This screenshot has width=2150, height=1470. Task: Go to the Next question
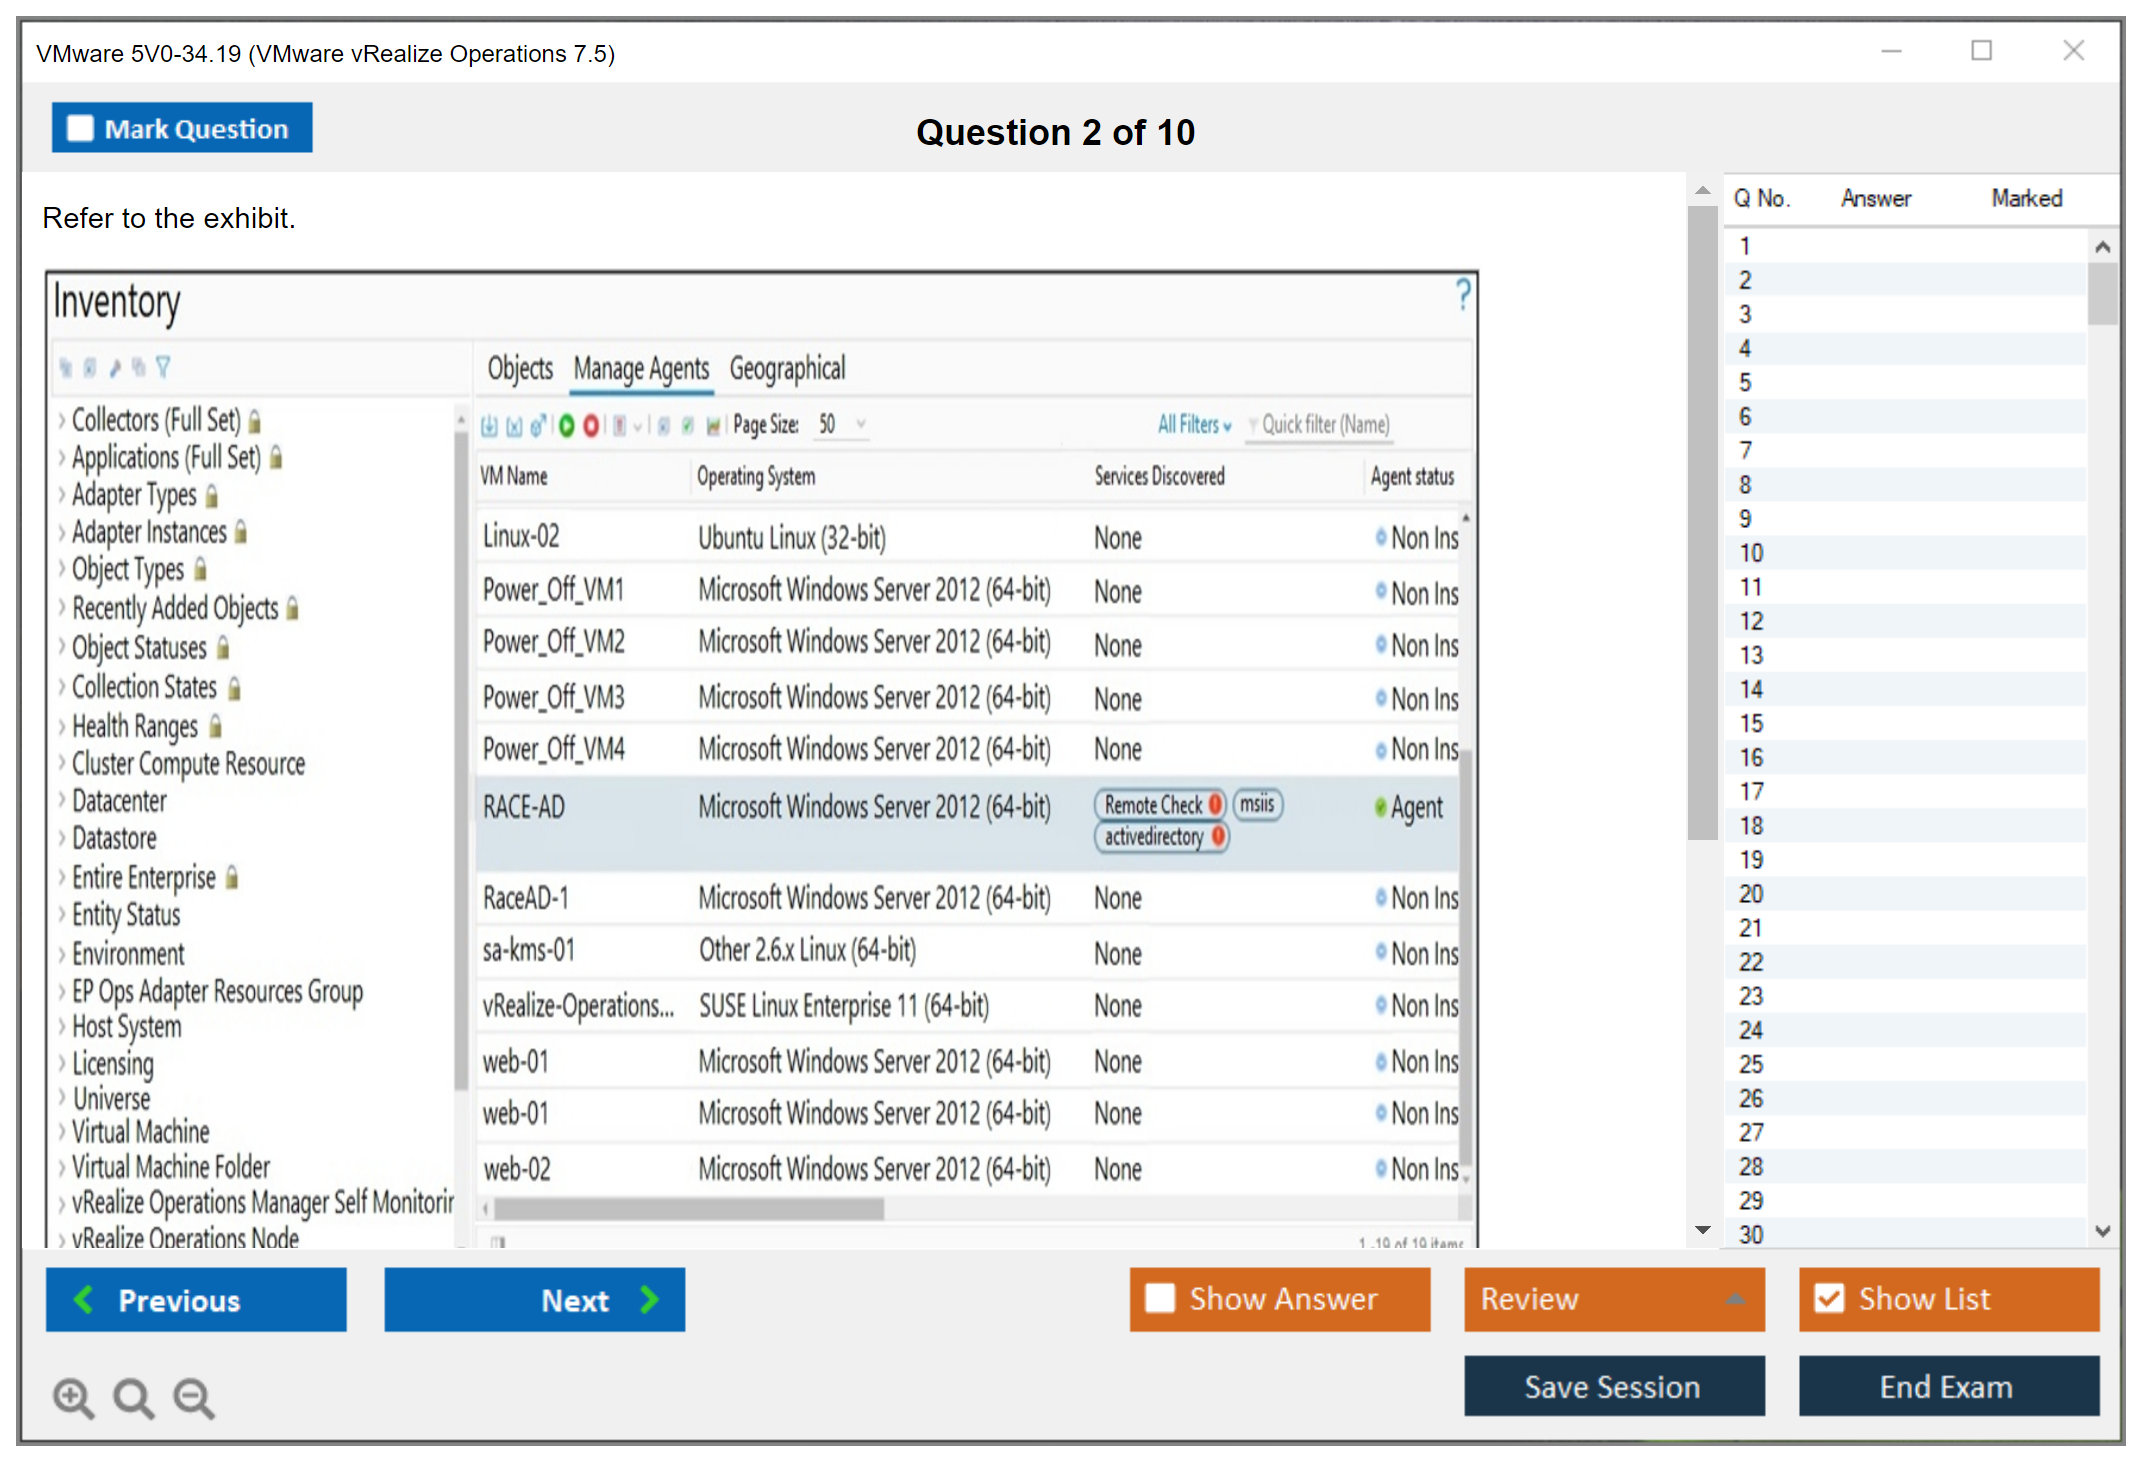535,1299
